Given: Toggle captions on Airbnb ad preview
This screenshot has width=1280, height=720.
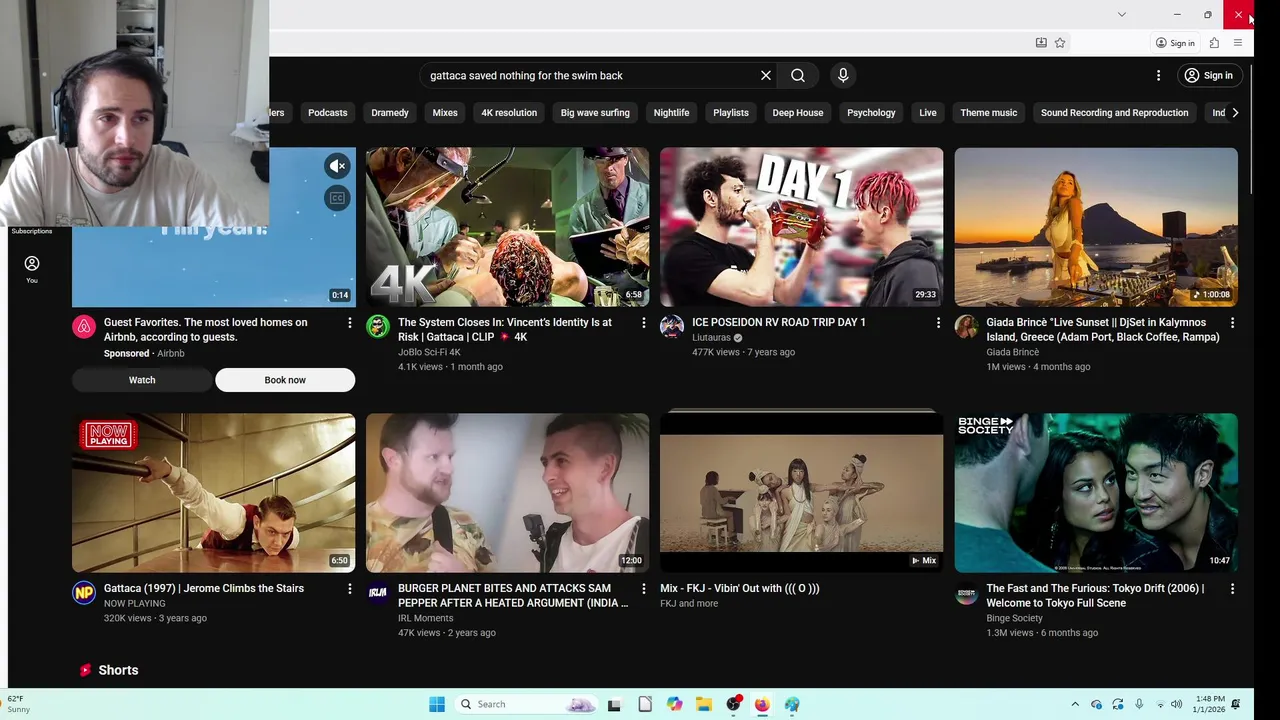Looking at the screenshot, I should [x=337, y=198].
